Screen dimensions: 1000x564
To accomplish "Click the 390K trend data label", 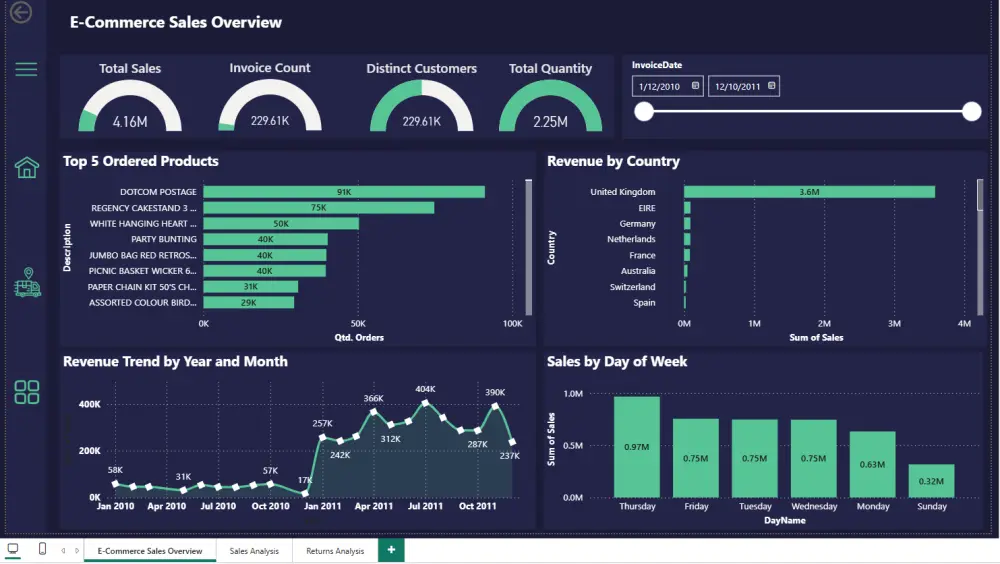I will click(495, 392).
